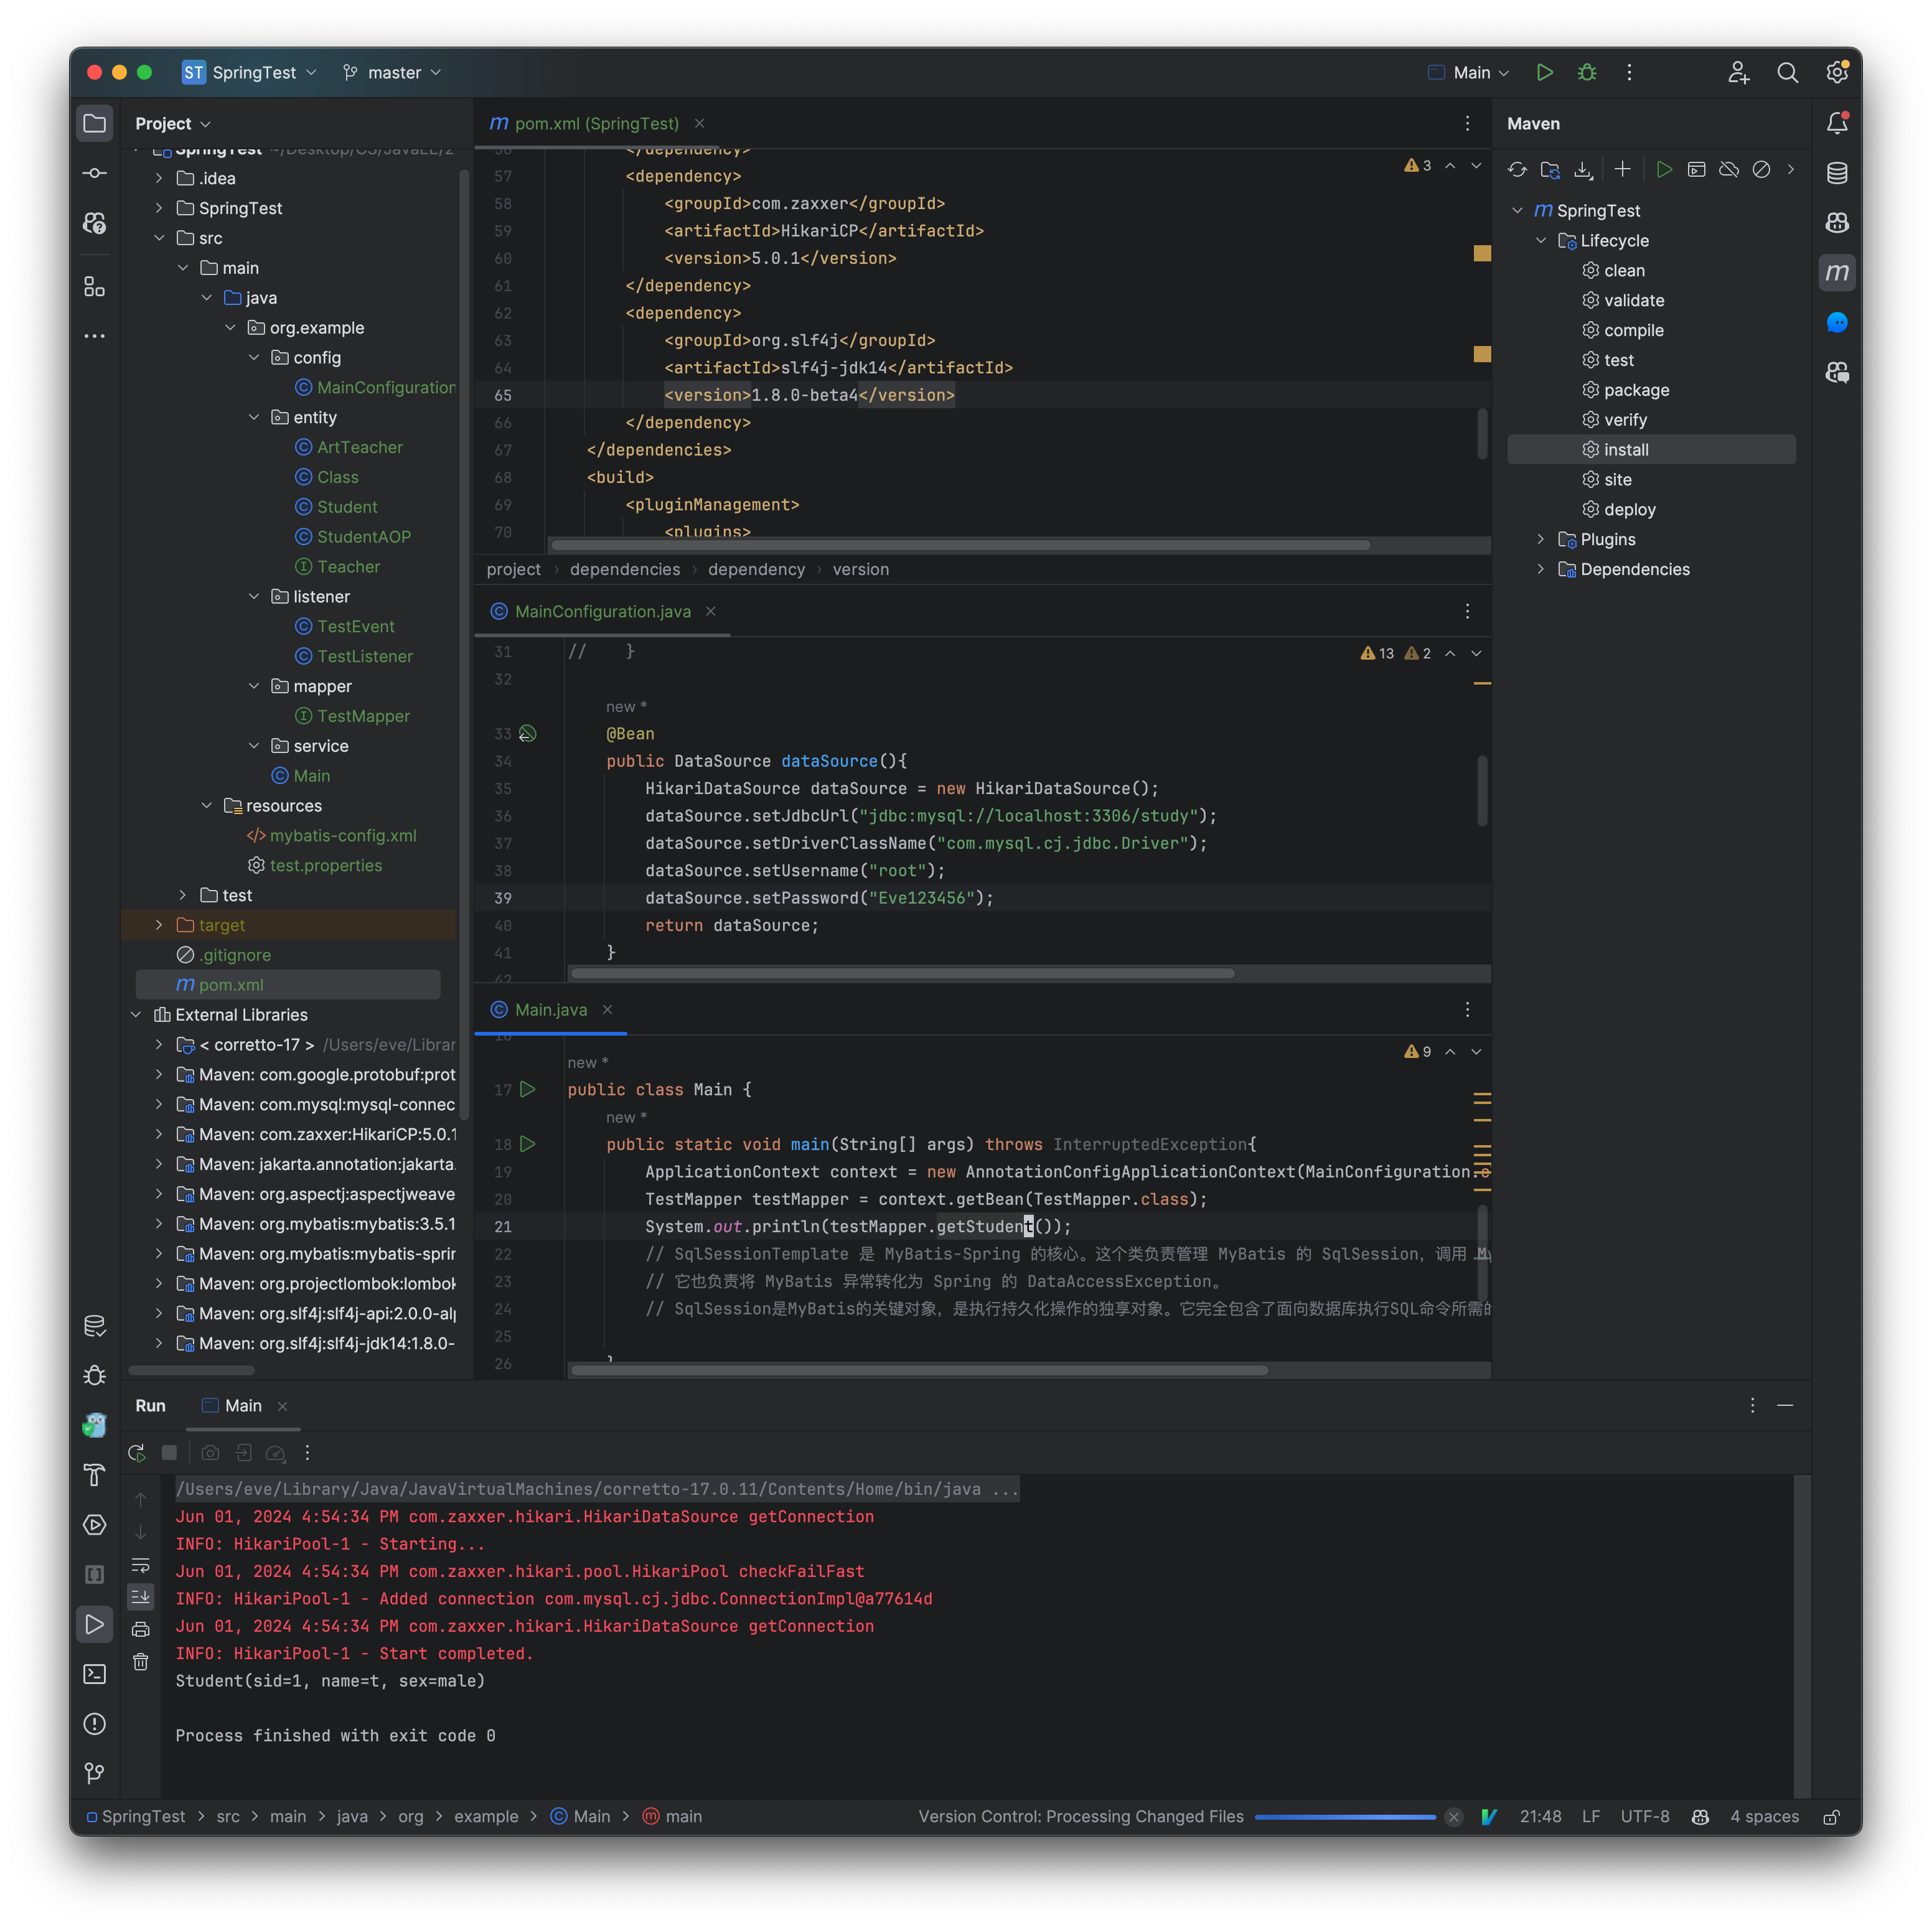The height and width of the screenshot is (1928, 1932).
Task: Toggle Maven offline mode
Action: tap(1729, 169)
